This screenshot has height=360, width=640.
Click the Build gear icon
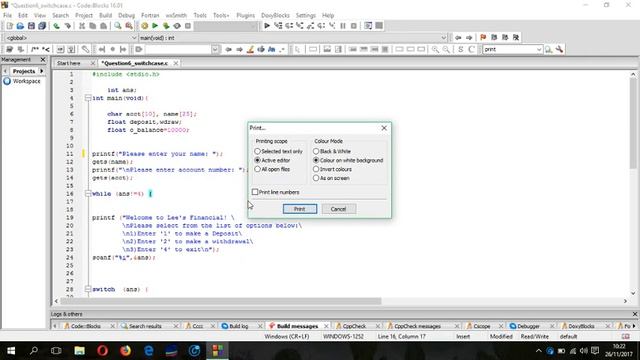coord(144,26)
